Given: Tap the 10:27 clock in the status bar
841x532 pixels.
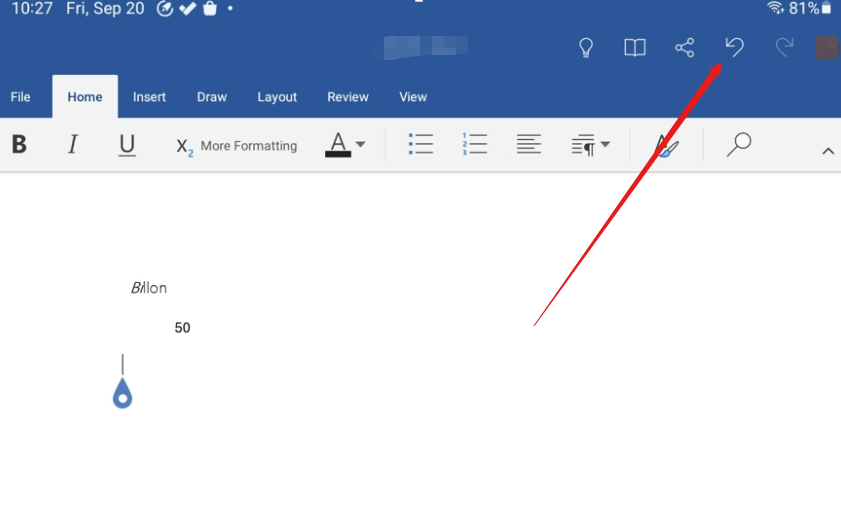Looking at the screenshot, I should pos(32,9).
